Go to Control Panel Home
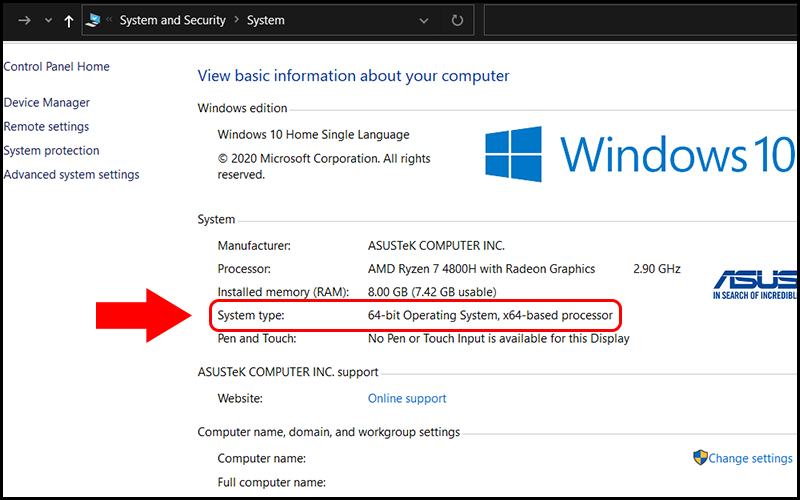800x500 pixels. click(57, 67)
